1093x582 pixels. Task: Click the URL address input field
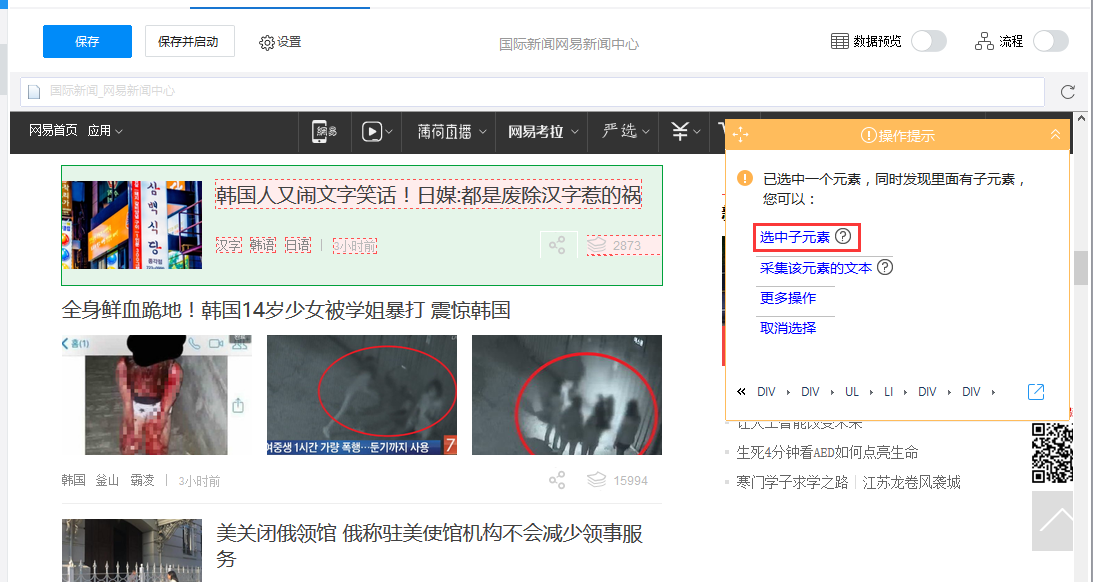(533, 91)
